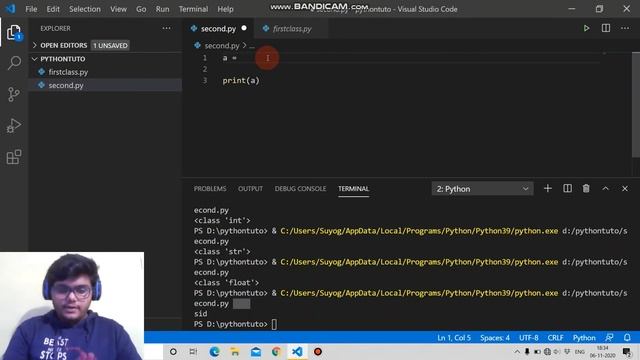Open File Explorer from taskbar
Image resolution: width=640 pixels, height=360 pixels.
point(235,351)
